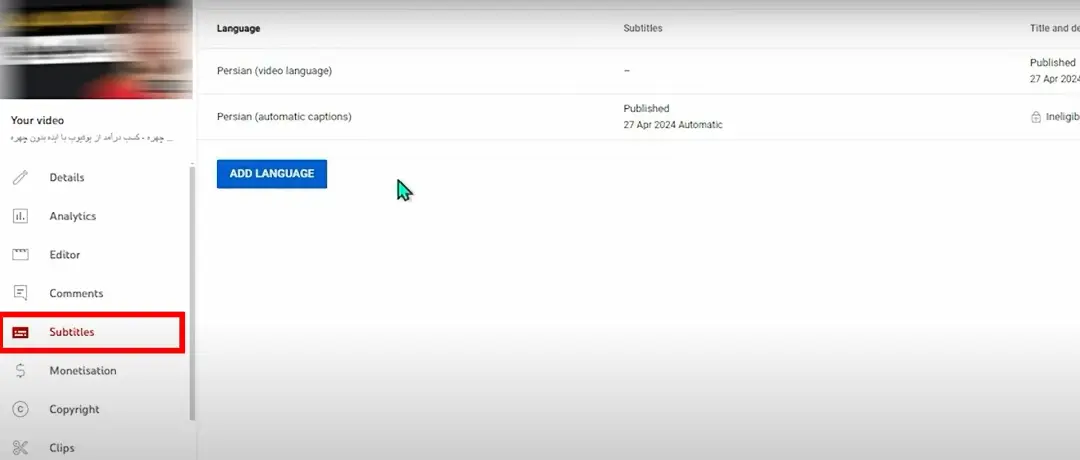Screen dimensions: 1080x460
Task: Click the Published 27 Apr 2024 Automatic subtitle
Action: point(673,117)
